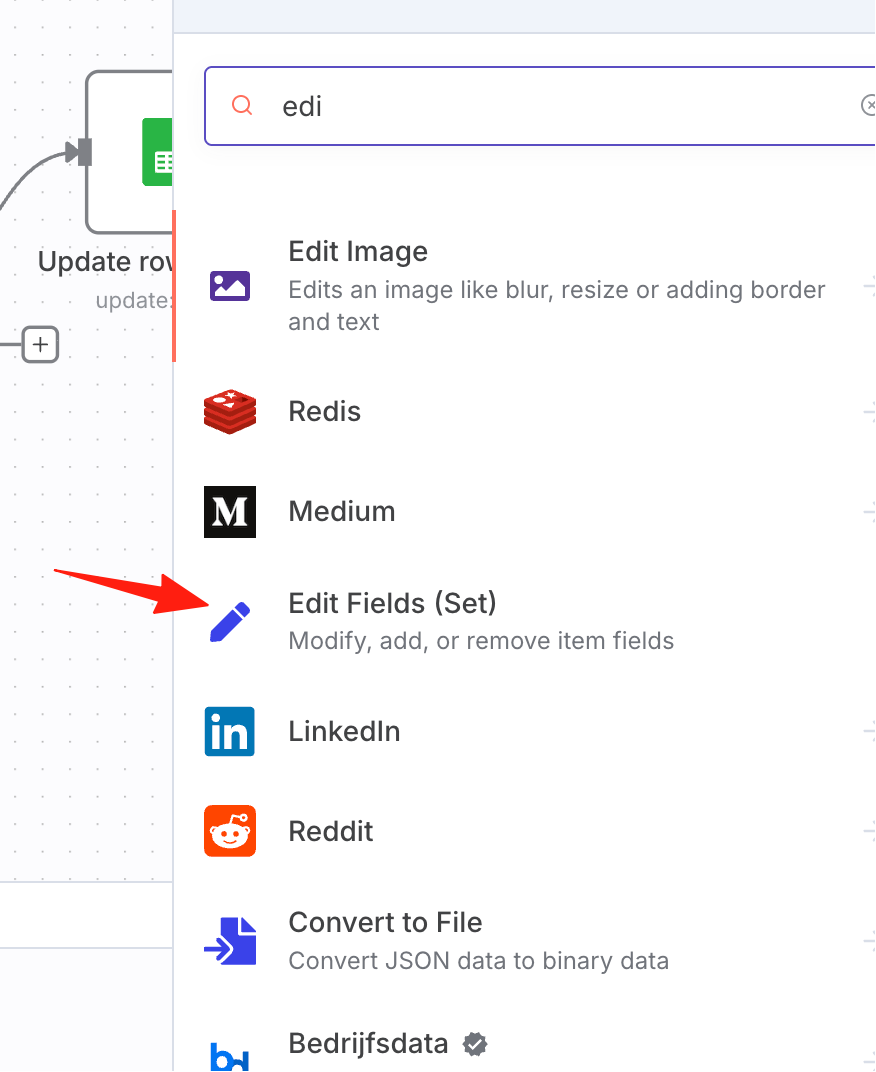Add the 'Edit Fields (Set)' node
876x1072 pixels.
point(525,622)
